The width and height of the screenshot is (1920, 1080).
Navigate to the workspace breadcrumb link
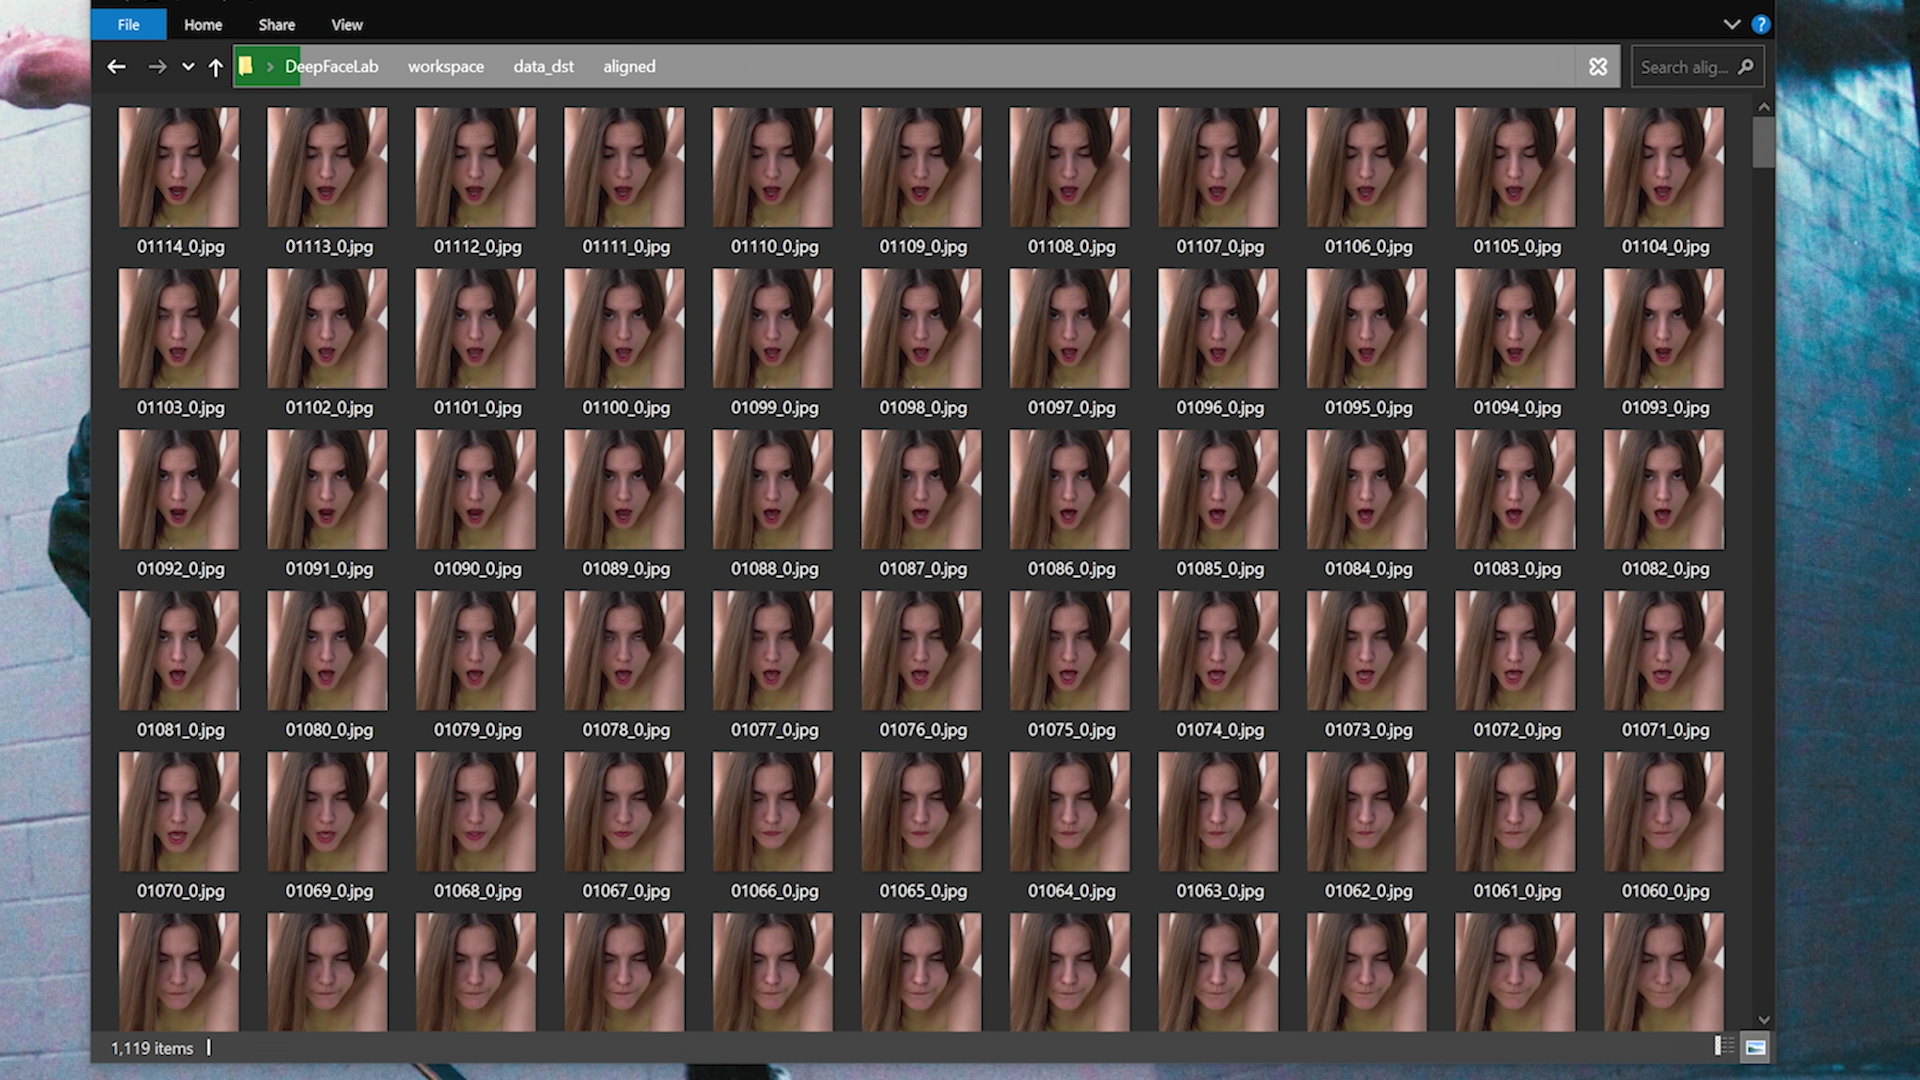pyautogui.click(x=446, y=66)
